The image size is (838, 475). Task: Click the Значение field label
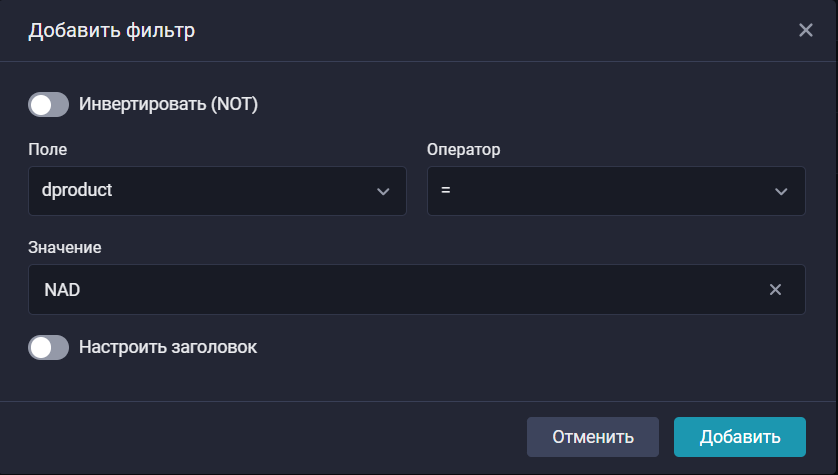(65, 246)
